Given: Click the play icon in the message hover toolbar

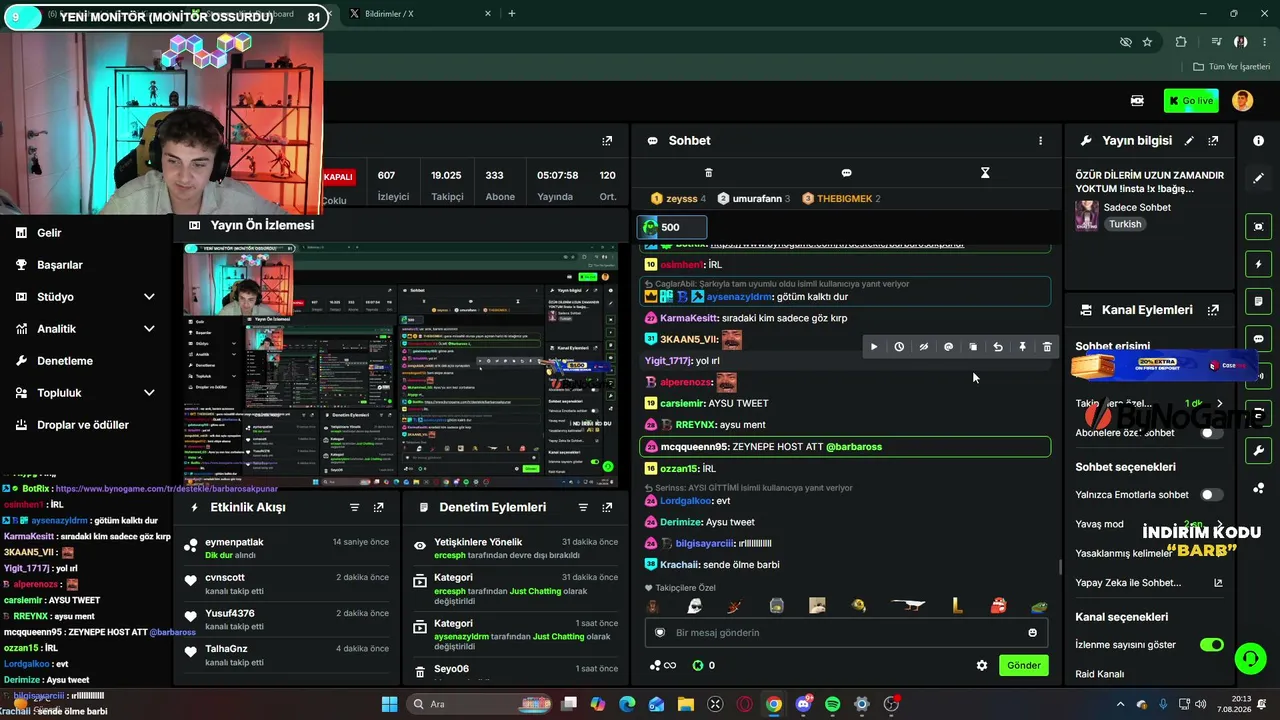Looking at the screenshot, I should 874,347.
